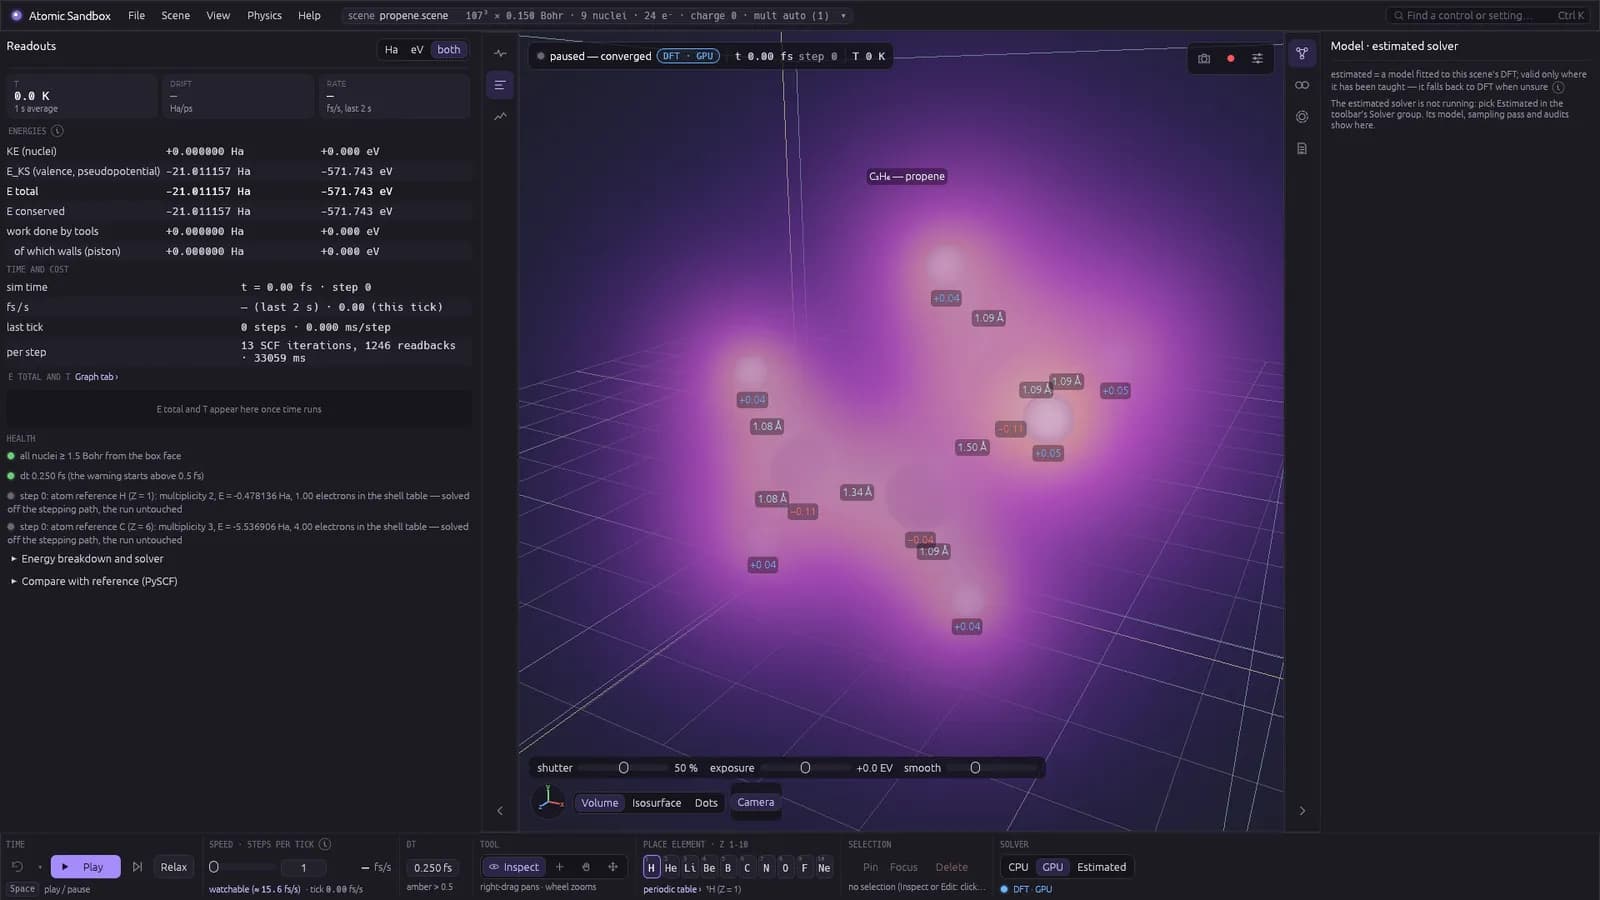Screen dimensions: 1600x900
Task: Click the axis orientation gizmo
Action: coord(549,801)
